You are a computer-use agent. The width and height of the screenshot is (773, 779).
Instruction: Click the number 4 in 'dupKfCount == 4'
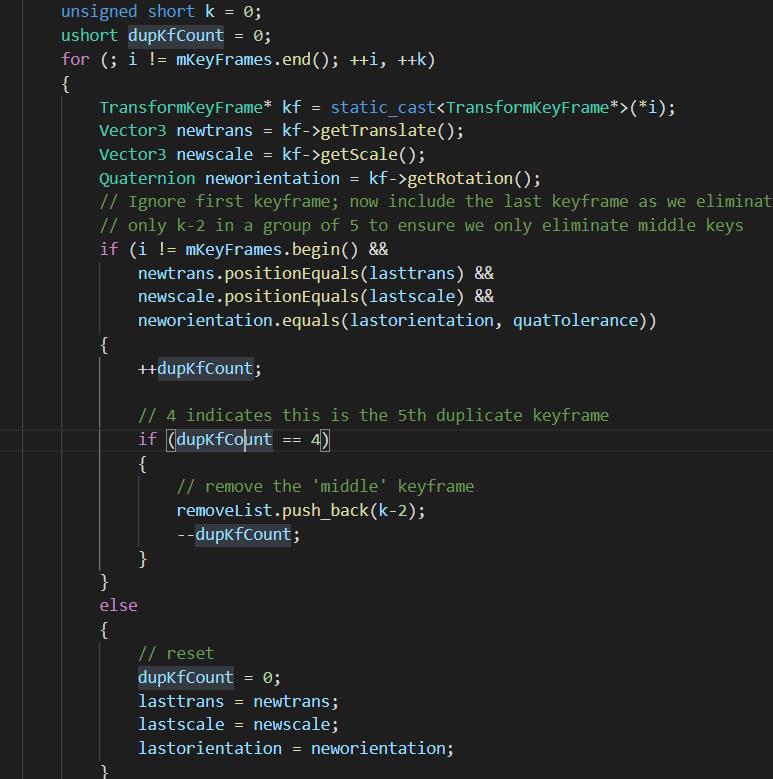315,440
